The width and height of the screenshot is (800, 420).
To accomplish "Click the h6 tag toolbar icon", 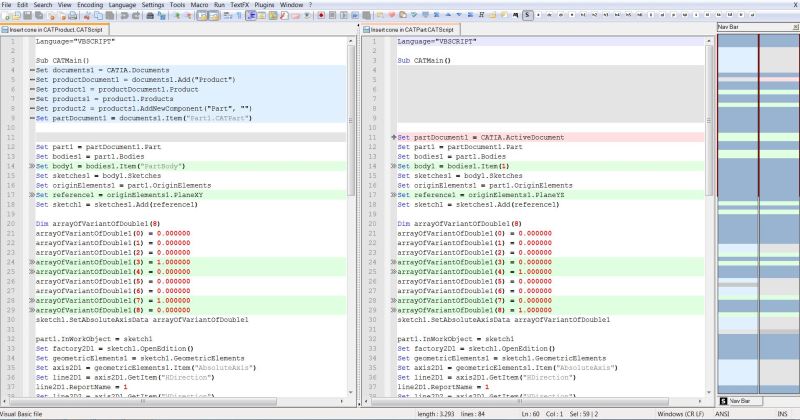I will point(639,15).
